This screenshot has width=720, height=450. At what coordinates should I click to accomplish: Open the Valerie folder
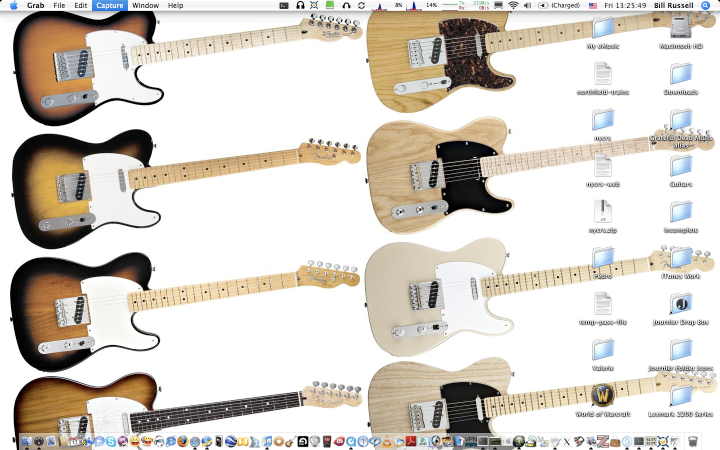pyautogui.click(x=602, y=349)
